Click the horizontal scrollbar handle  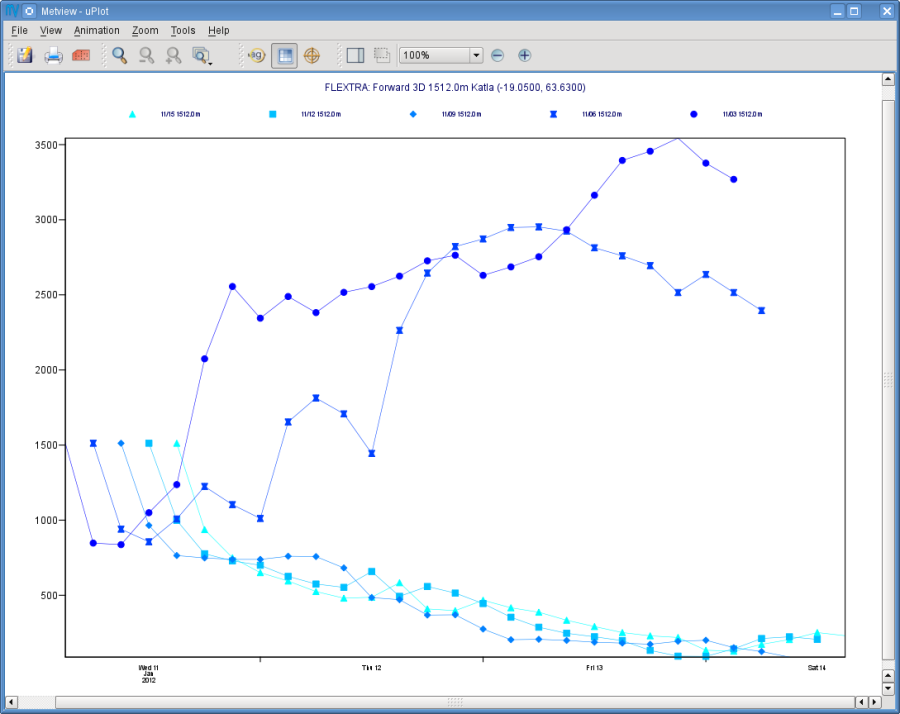(455, 702)
